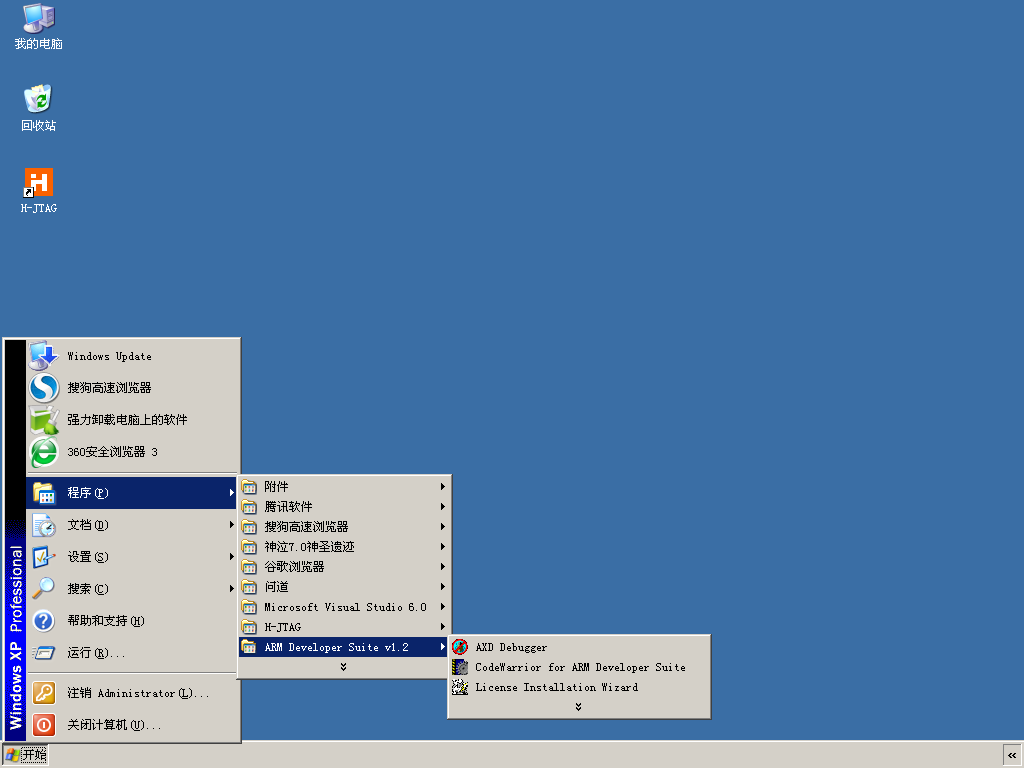Select the Windows Update text entry
This screenshot has height=768, width=1024.
[x=109, y=357]
